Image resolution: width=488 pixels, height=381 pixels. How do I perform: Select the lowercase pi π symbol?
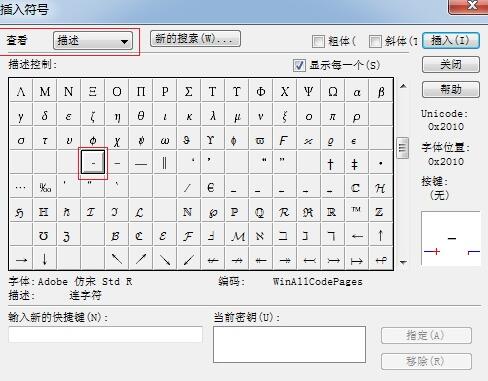(x=332, y=115)
